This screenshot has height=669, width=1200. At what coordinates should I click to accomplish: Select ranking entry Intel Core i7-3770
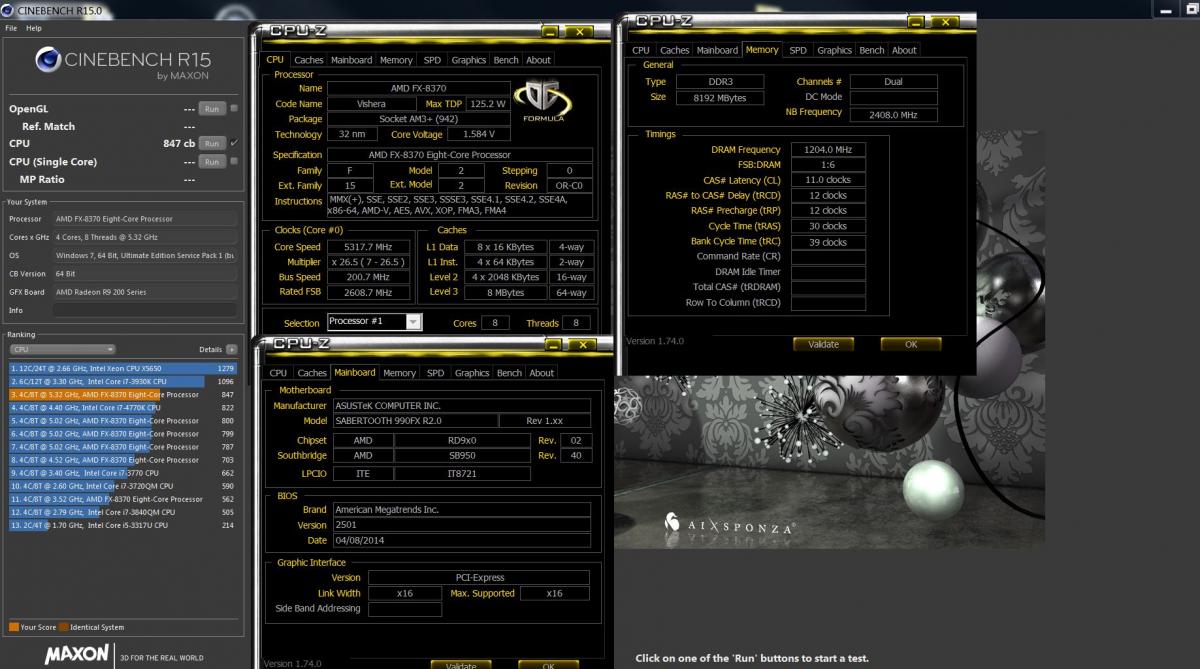coord(122,472)
